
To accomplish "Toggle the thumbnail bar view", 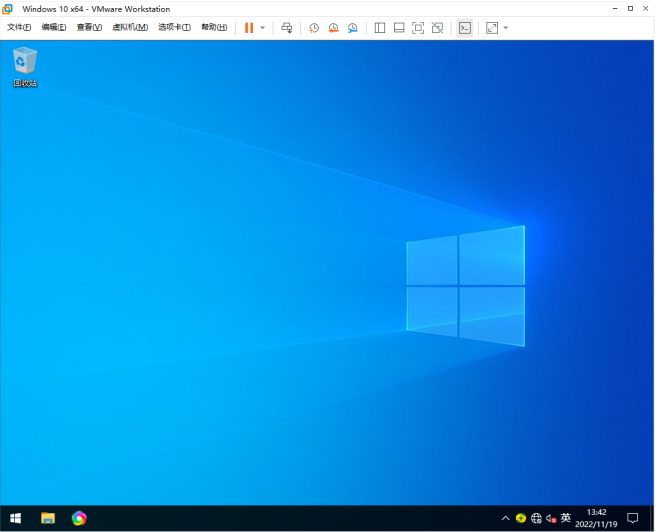I will coord(399,28).
